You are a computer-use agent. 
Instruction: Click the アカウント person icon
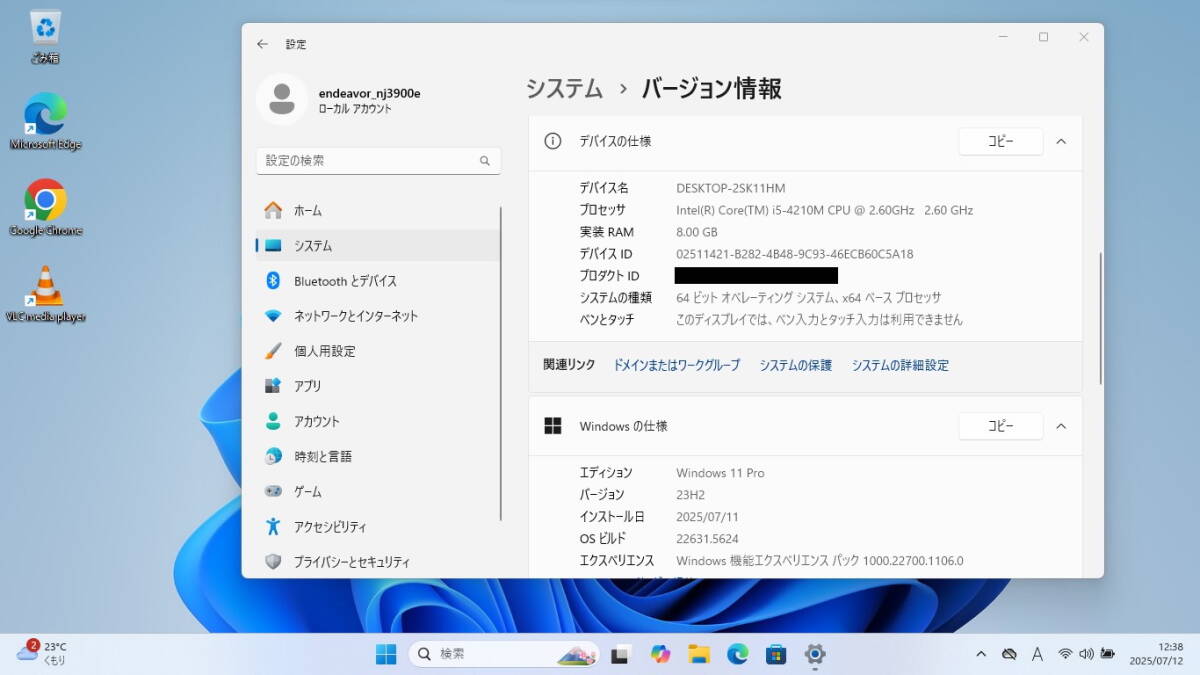click(x=273, y=421)
